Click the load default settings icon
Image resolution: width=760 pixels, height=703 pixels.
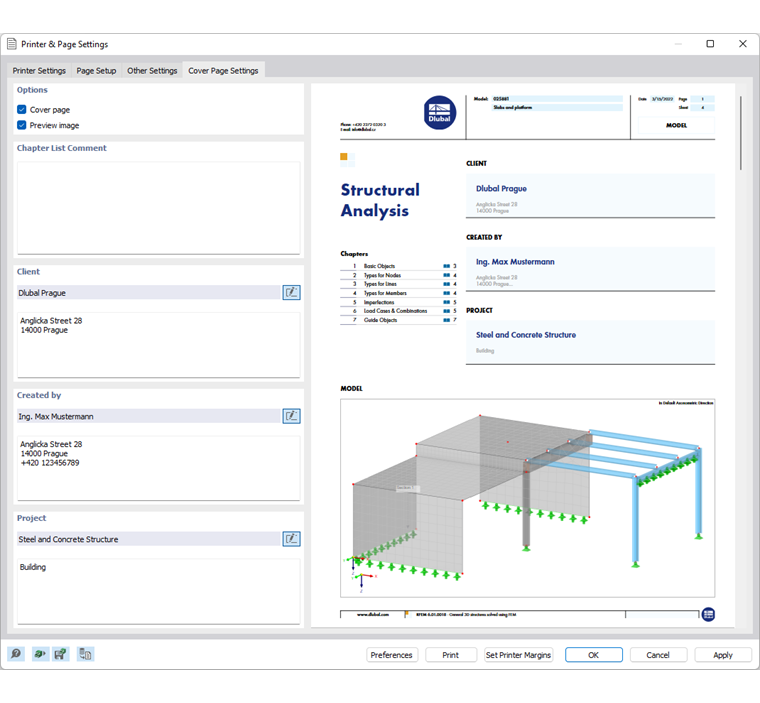[40, 654]
